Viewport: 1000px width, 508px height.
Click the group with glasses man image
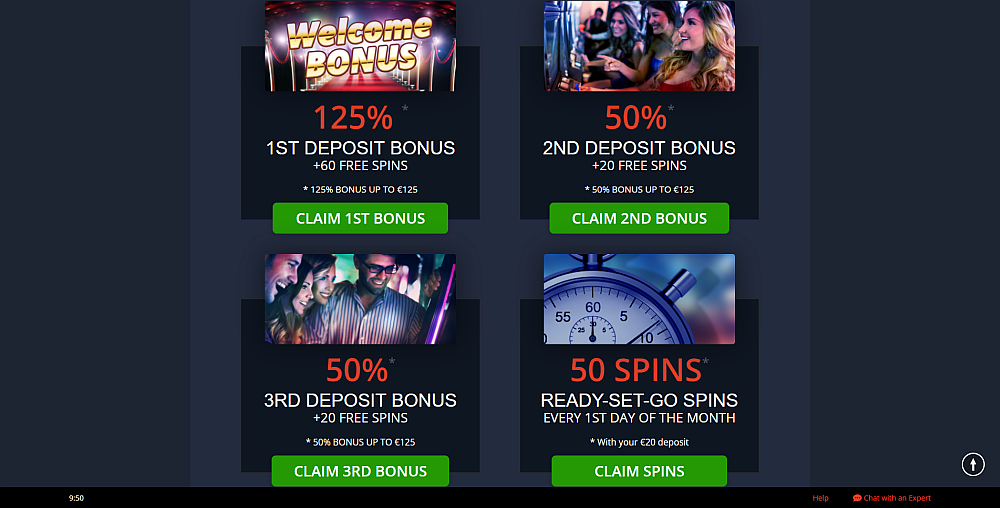(x=360, y=299)
